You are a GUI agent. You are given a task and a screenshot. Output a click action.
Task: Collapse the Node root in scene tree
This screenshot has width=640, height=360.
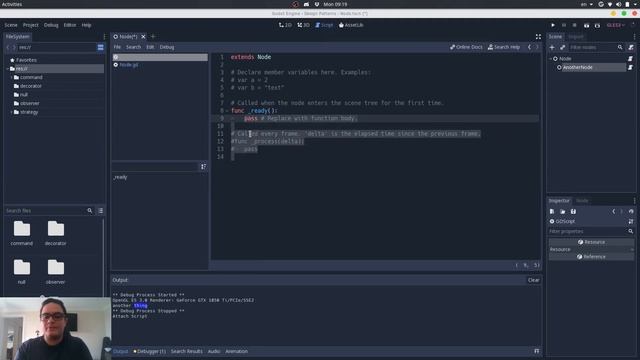551,59
